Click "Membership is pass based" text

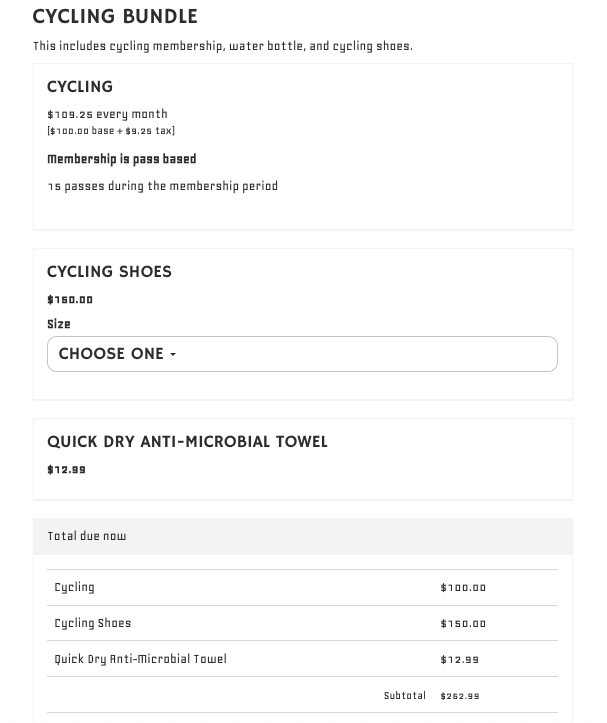(x=121, y=159)
